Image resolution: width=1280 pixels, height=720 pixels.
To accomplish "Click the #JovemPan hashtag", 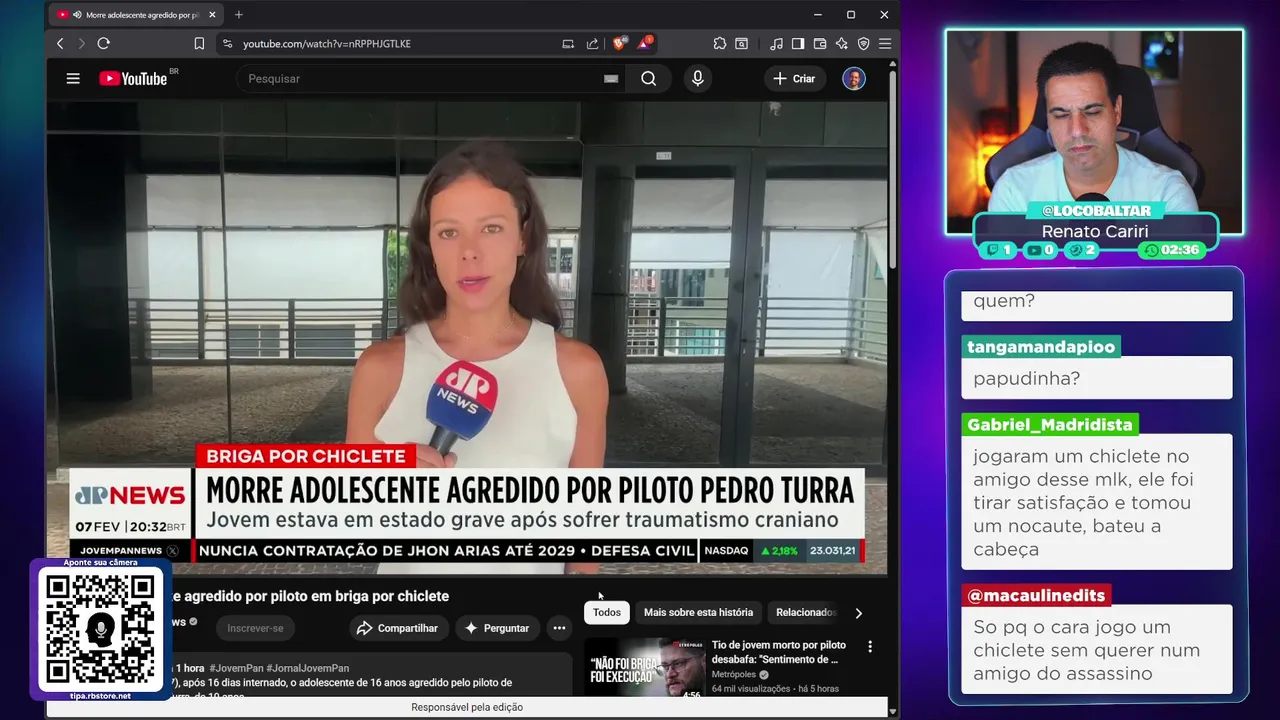I will [x=236, y=668].
